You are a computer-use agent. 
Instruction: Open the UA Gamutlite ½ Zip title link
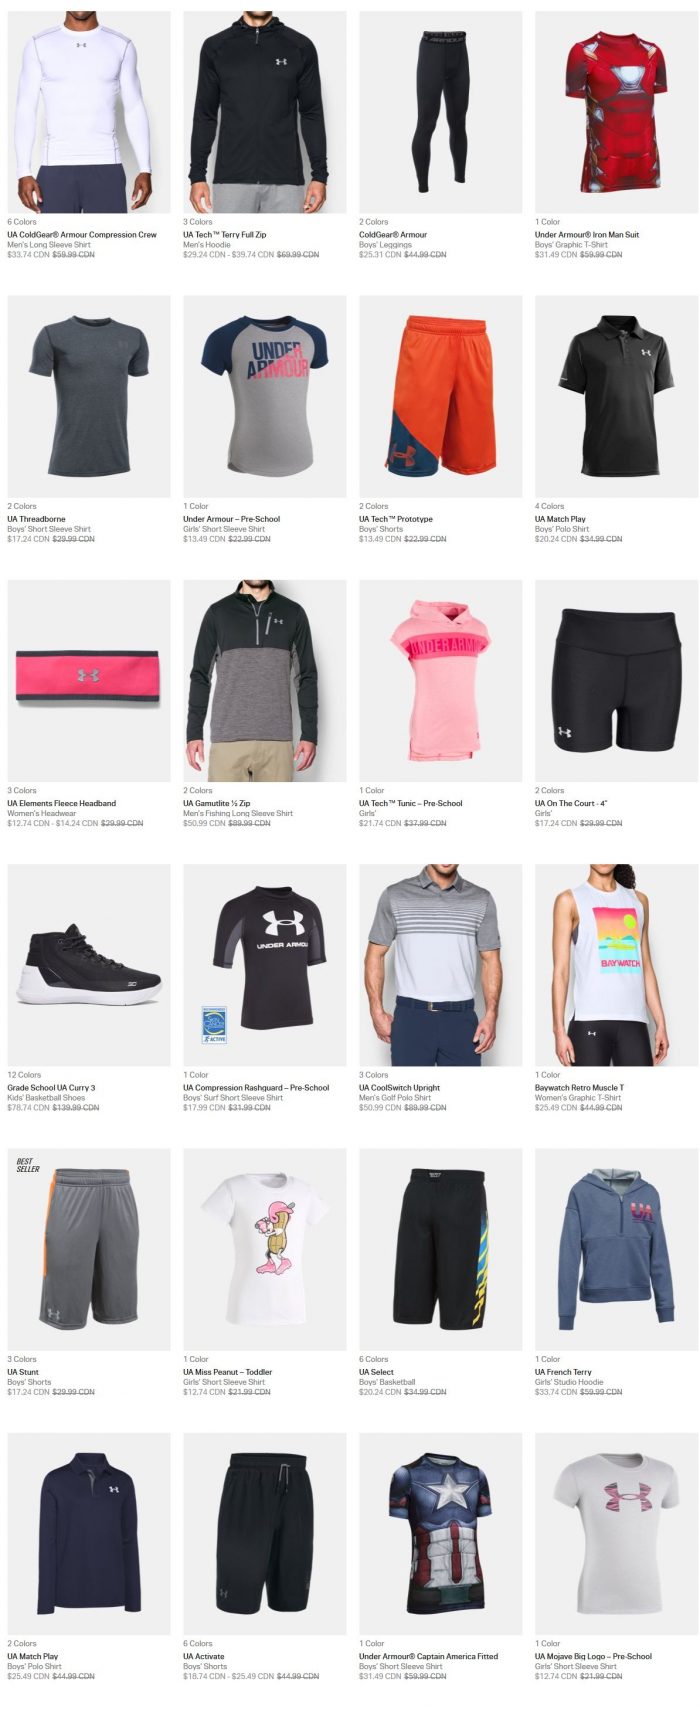pyautogui.click(x=217, y=803)
